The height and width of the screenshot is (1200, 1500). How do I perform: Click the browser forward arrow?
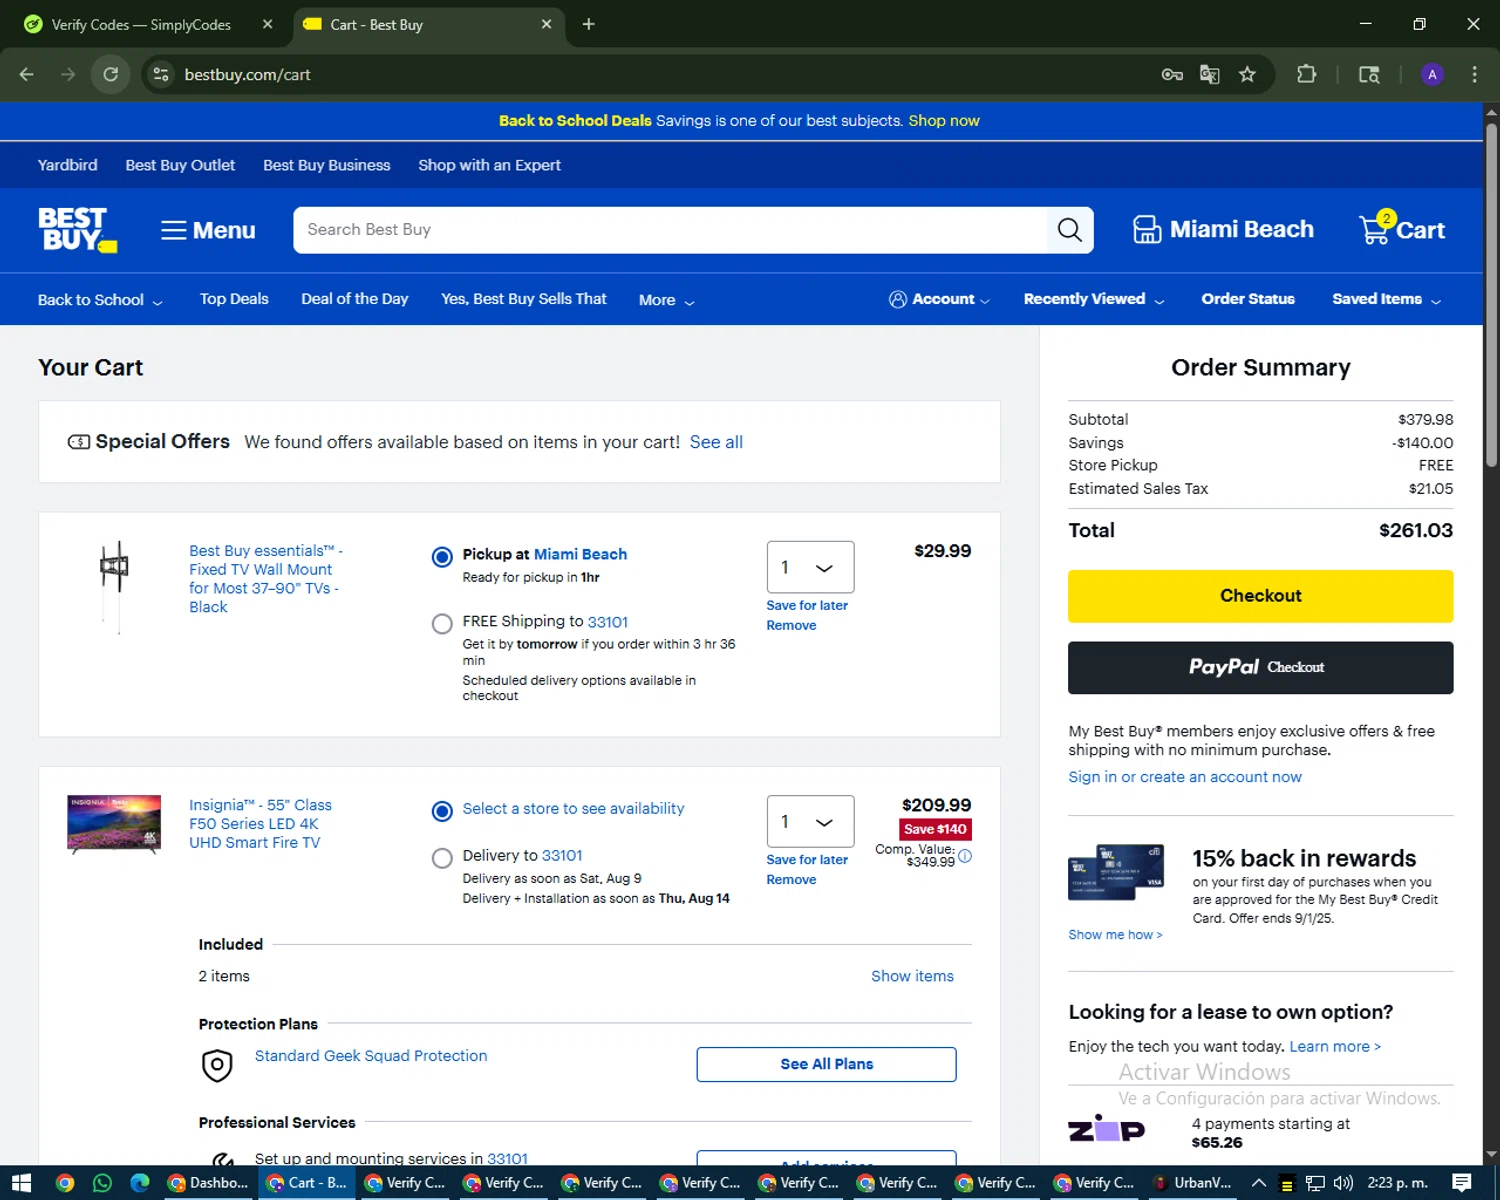tap(68, 74)
